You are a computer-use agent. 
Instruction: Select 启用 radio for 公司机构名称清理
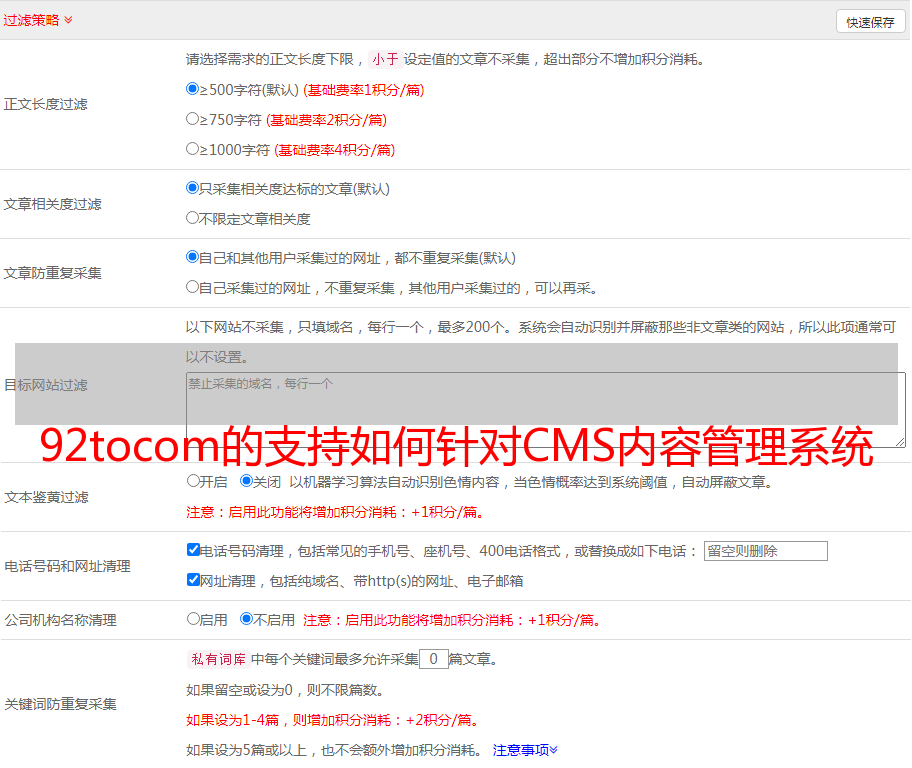tap(193, 618)
